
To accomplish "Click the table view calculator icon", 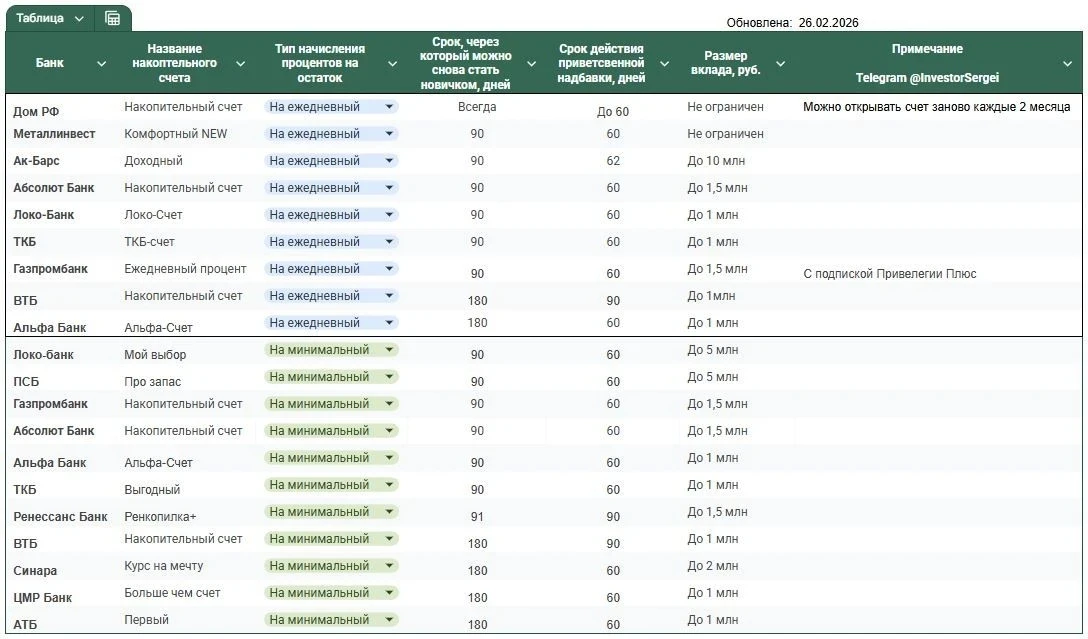I will [x=112, y=19].
